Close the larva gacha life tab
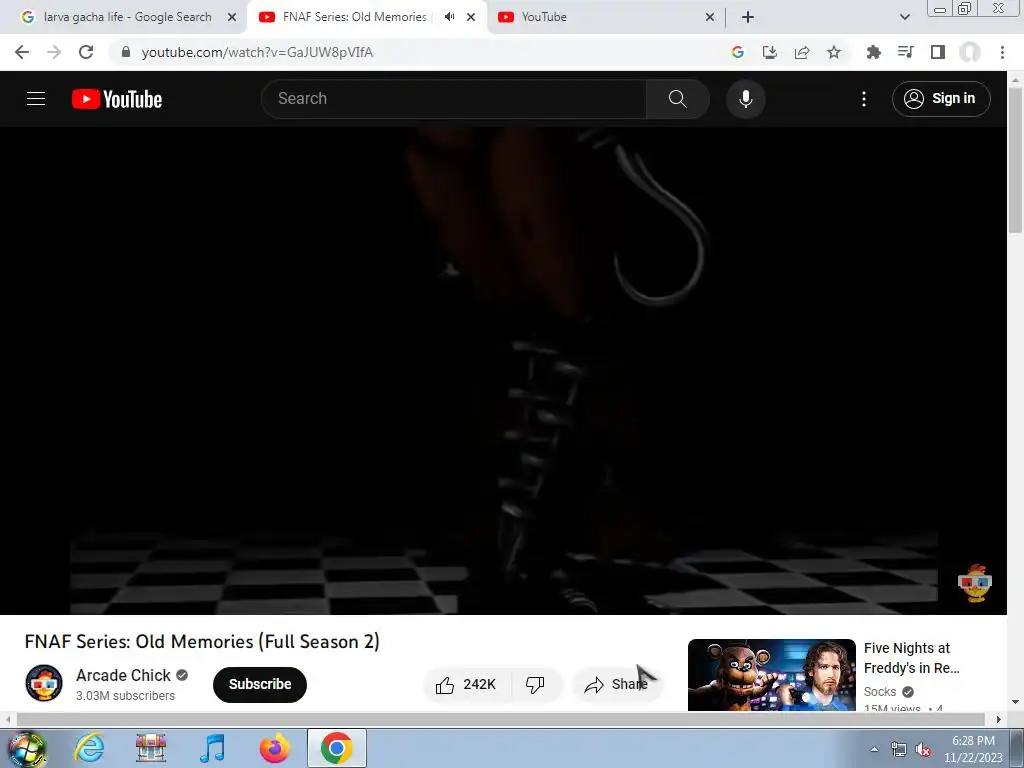This screenshot has height=768, width=1024. click(232, 17)
